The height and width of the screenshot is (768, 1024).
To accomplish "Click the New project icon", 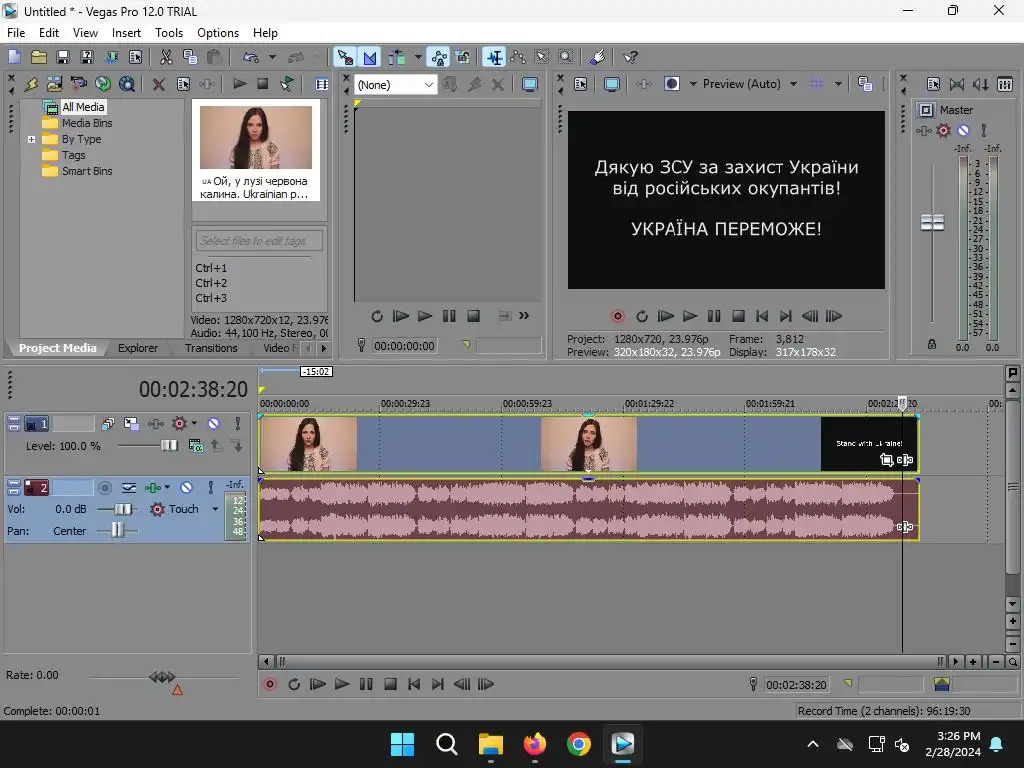I will click(x=14, y=57).
